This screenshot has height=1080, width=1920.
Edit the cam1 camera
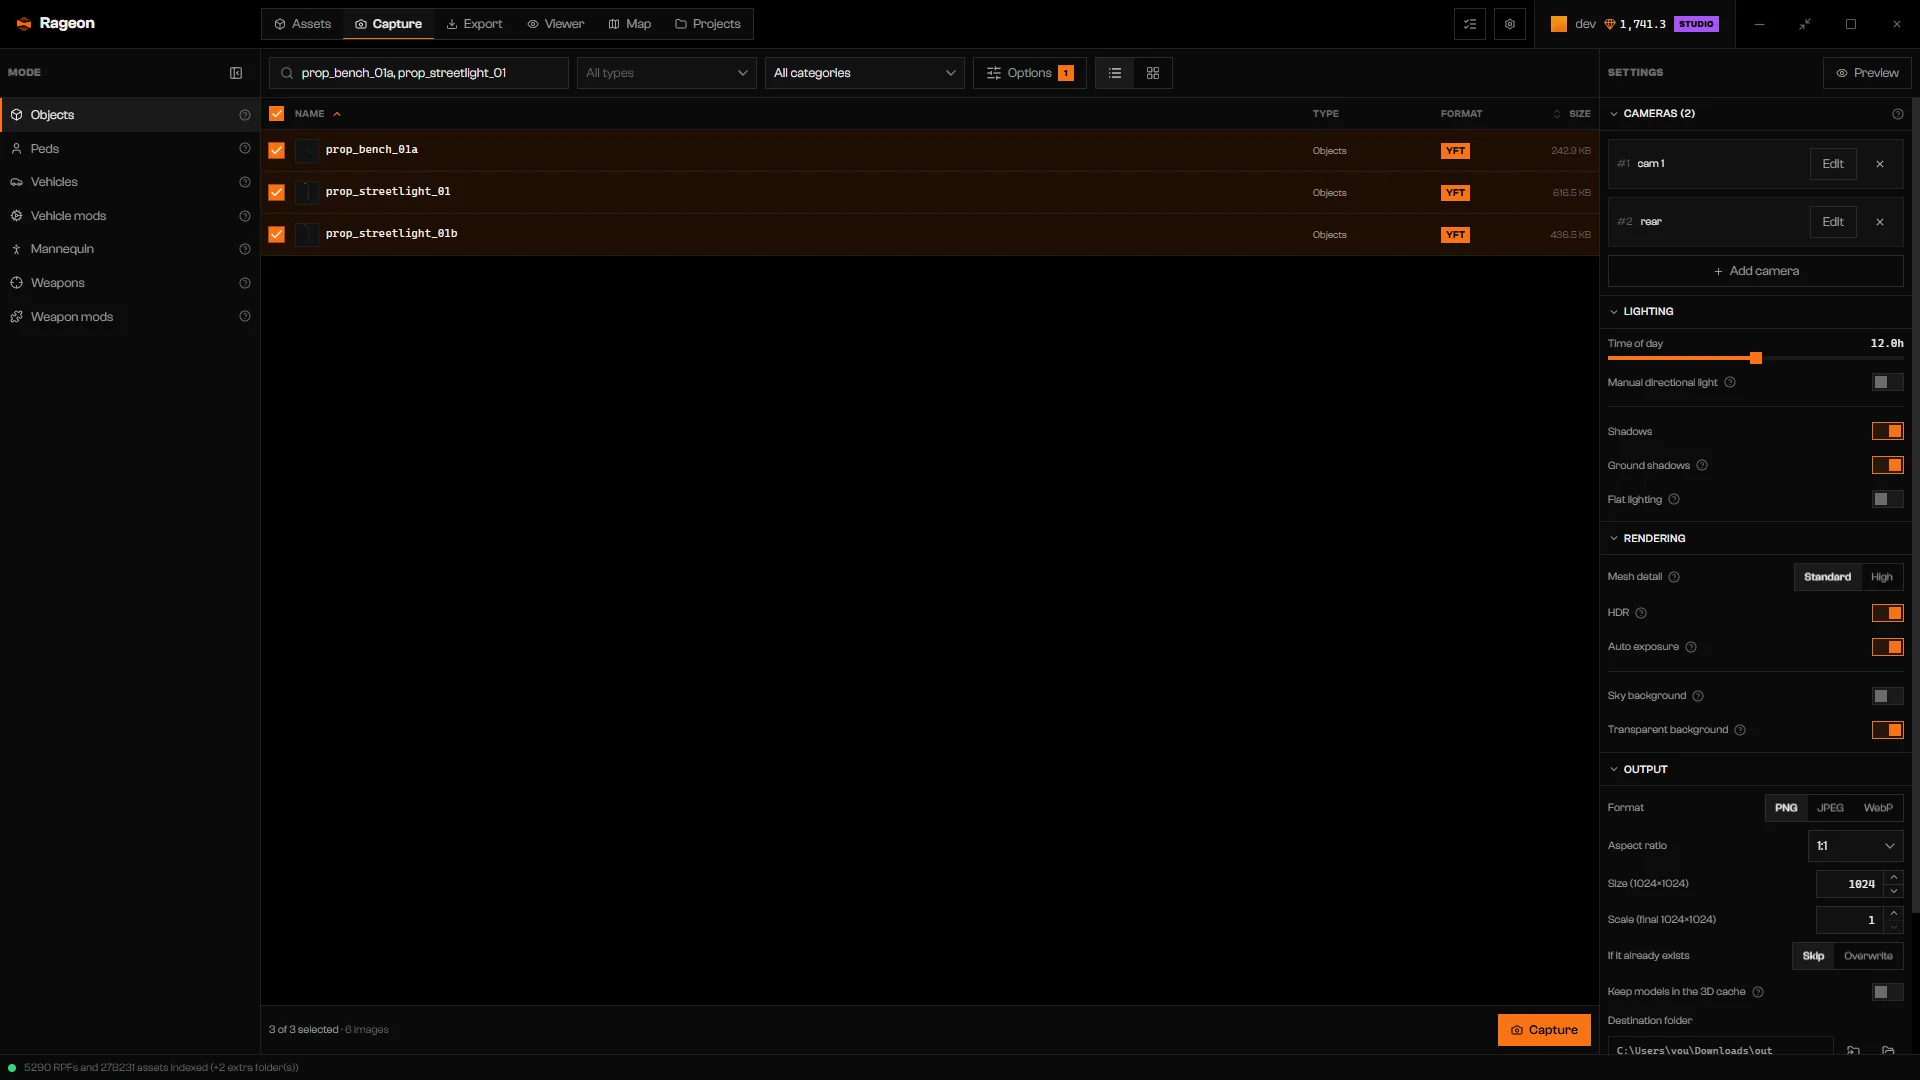tap(1833, 164)
